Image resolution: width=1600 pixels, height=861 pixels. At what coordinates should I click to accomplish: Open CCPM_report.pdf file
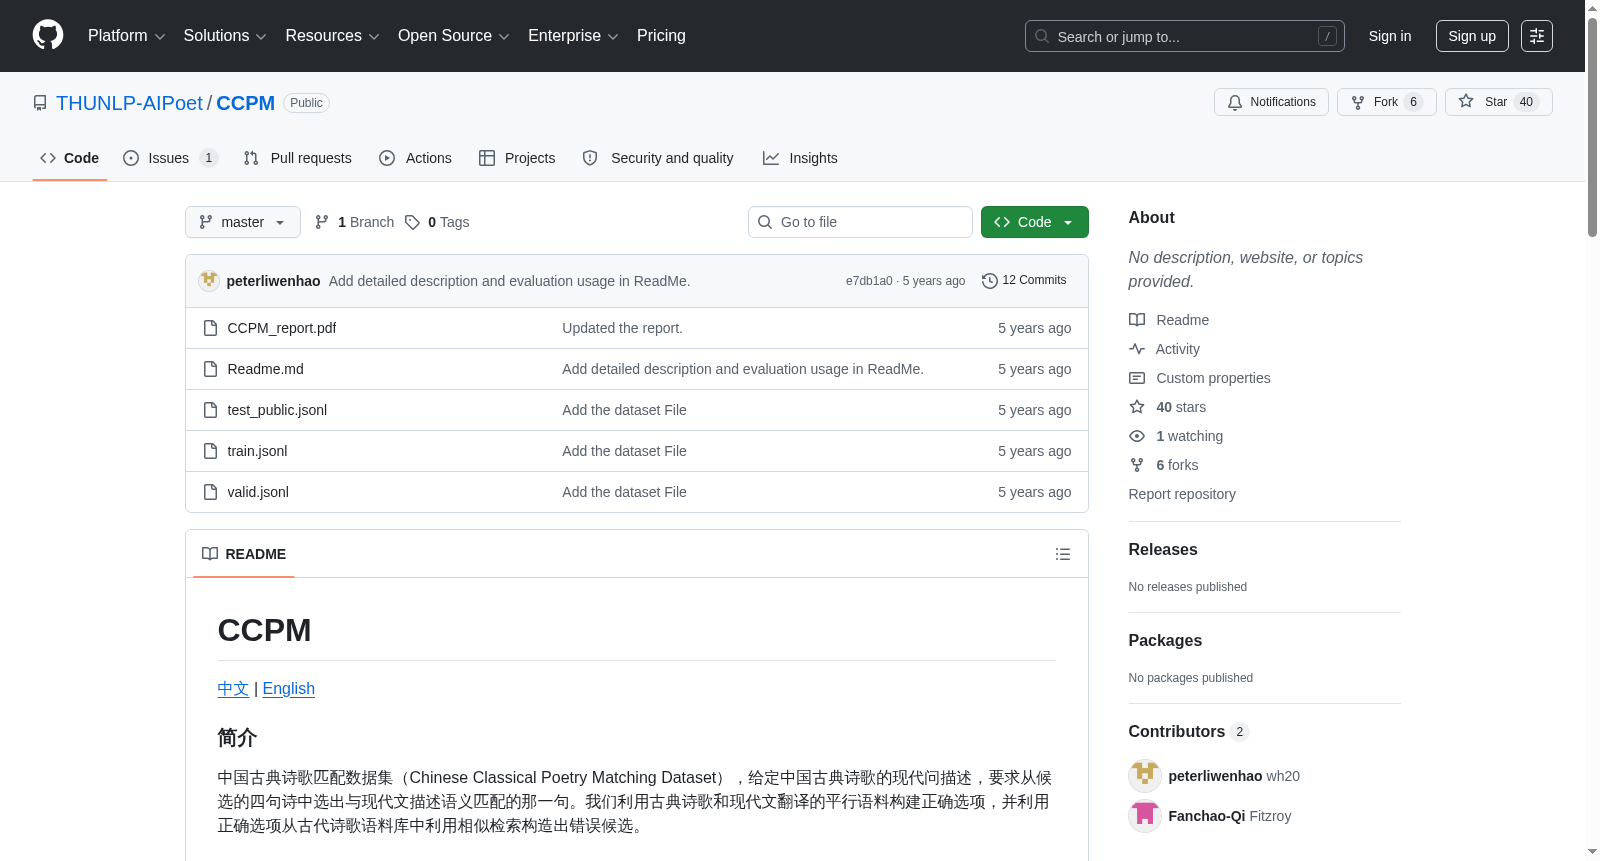pos(282,328)
